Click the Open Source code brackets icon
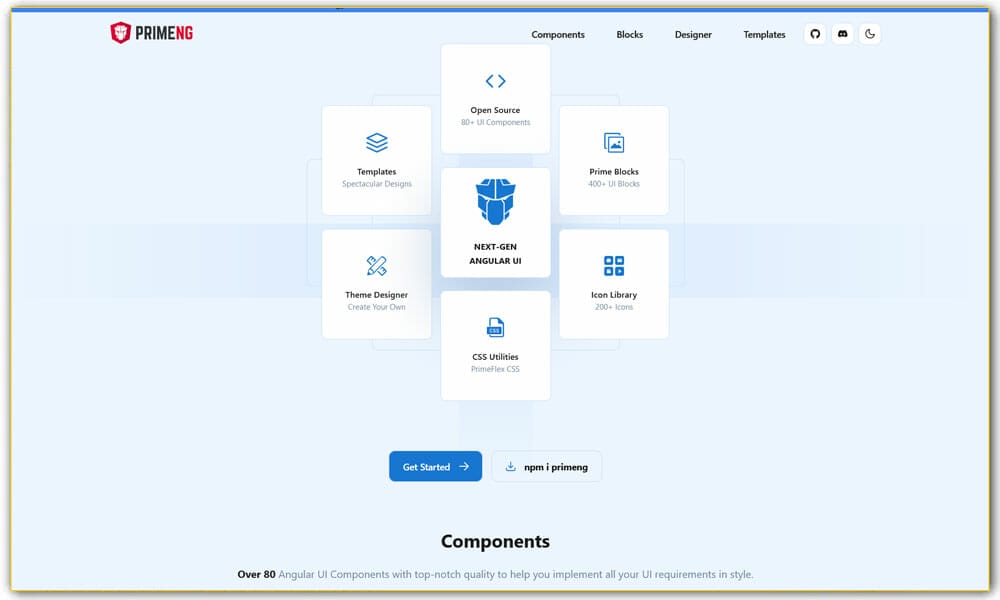This screenshot has height=600, width=1000. [495, 81]
